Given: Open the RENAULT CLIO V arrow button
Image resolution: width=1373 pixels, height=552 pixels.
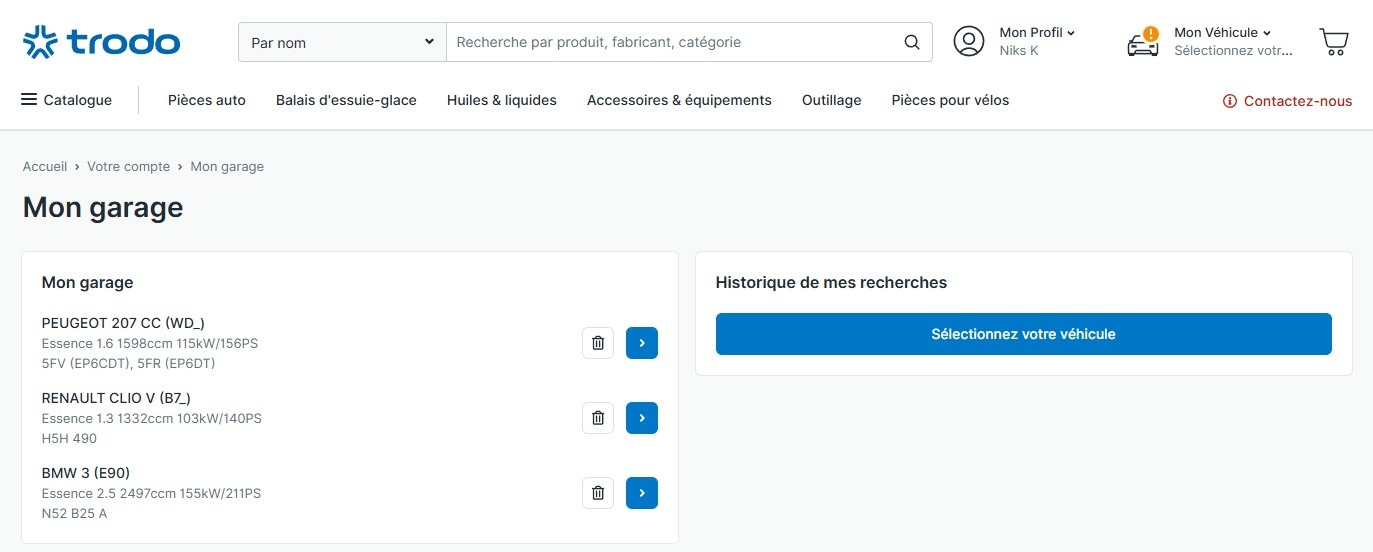Looking at the screenshot, I should 642,418.
